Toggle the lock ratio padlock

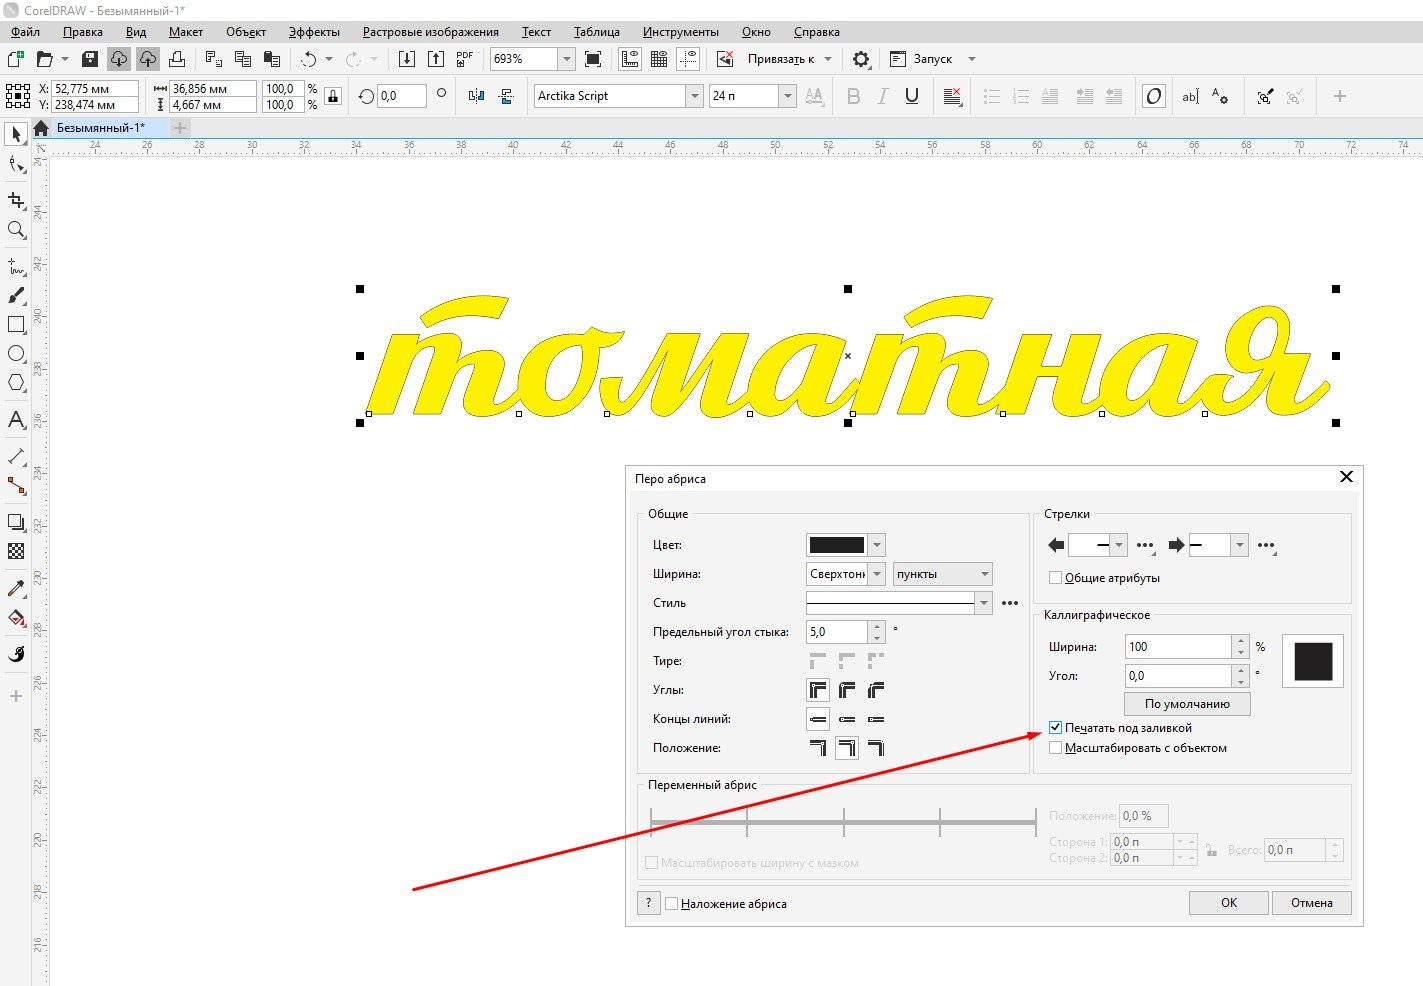click(x=333, y=96)
